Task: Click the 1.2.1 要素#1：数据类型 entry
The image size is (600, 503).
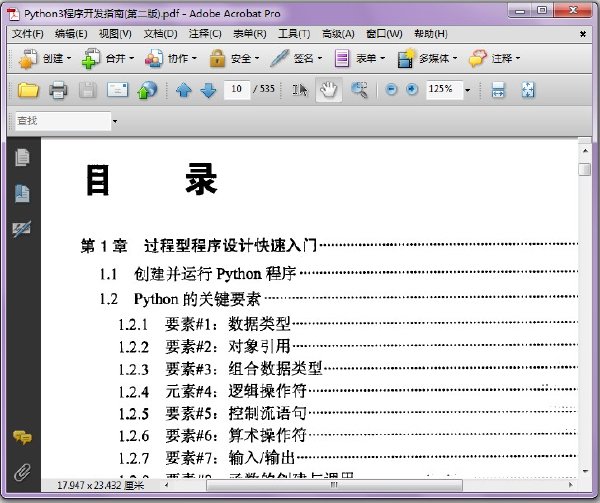Action: (204, 324)
